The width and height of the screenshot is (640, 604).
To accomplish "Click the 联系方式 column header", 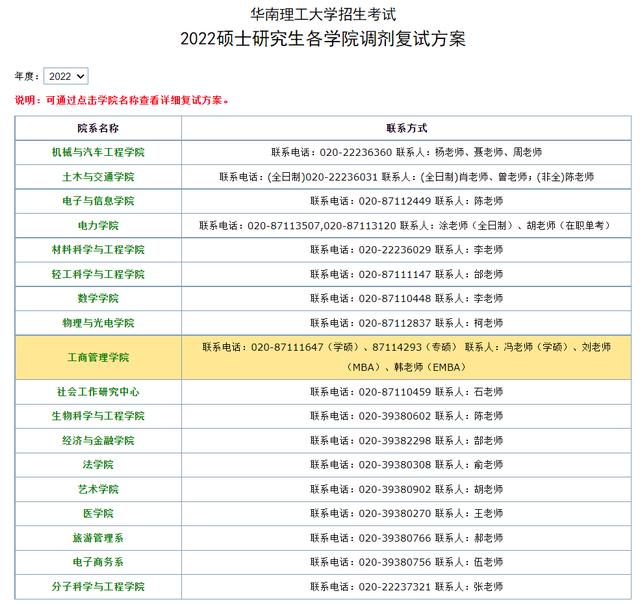I will [407, 128].
